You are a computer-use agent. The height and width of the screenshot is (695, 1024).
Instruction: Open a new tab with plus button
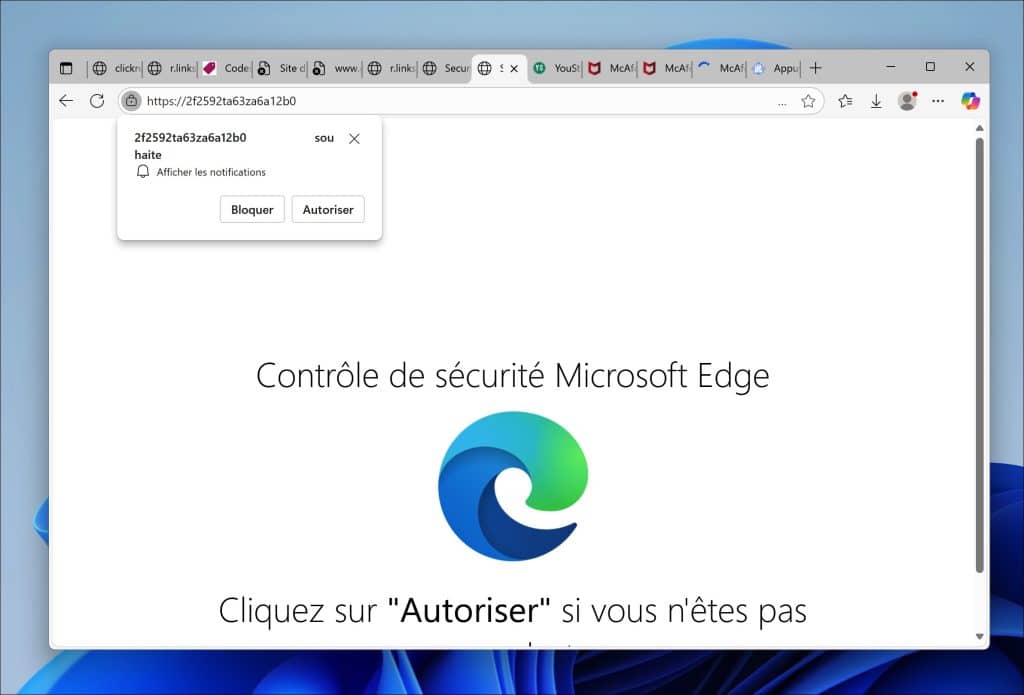pyautogui.click(x=815, y=68)
